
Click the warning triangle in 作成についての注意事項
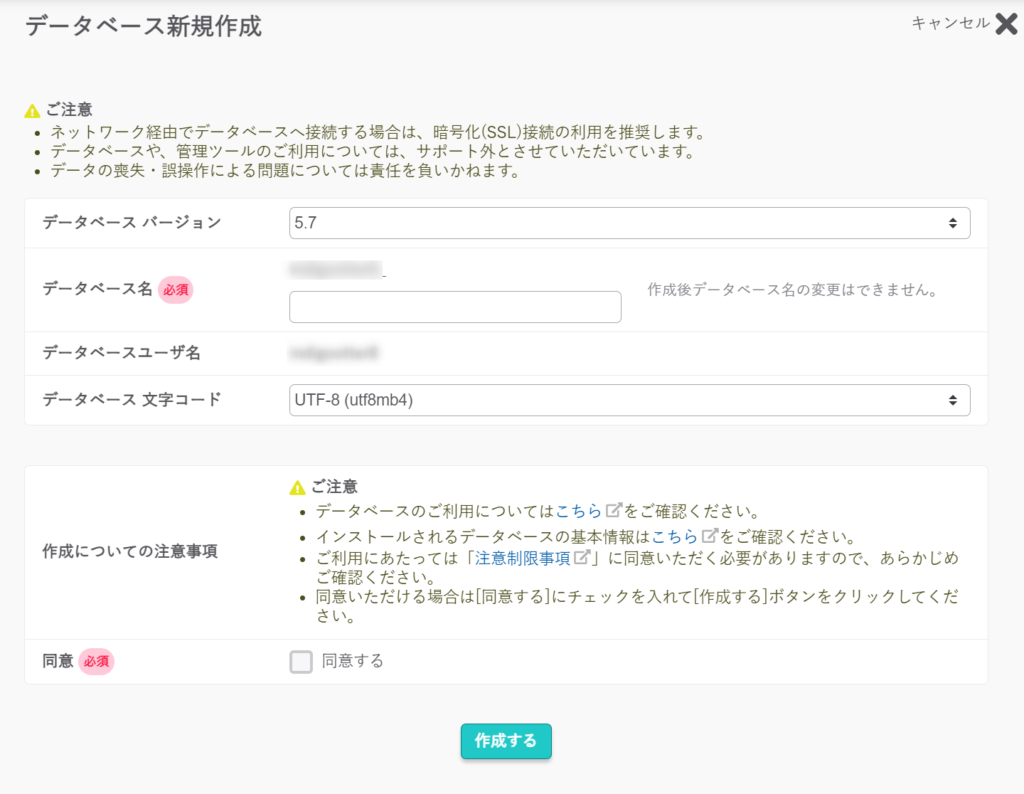tap(297, 488)
